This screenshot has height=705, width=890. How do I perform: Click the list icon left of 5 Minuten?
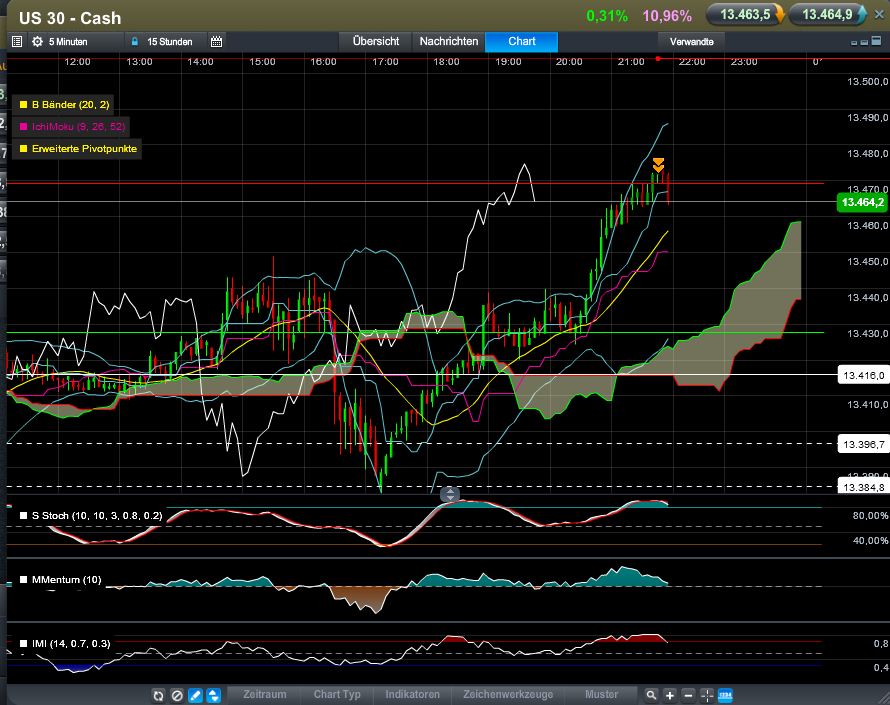[16, 42]
